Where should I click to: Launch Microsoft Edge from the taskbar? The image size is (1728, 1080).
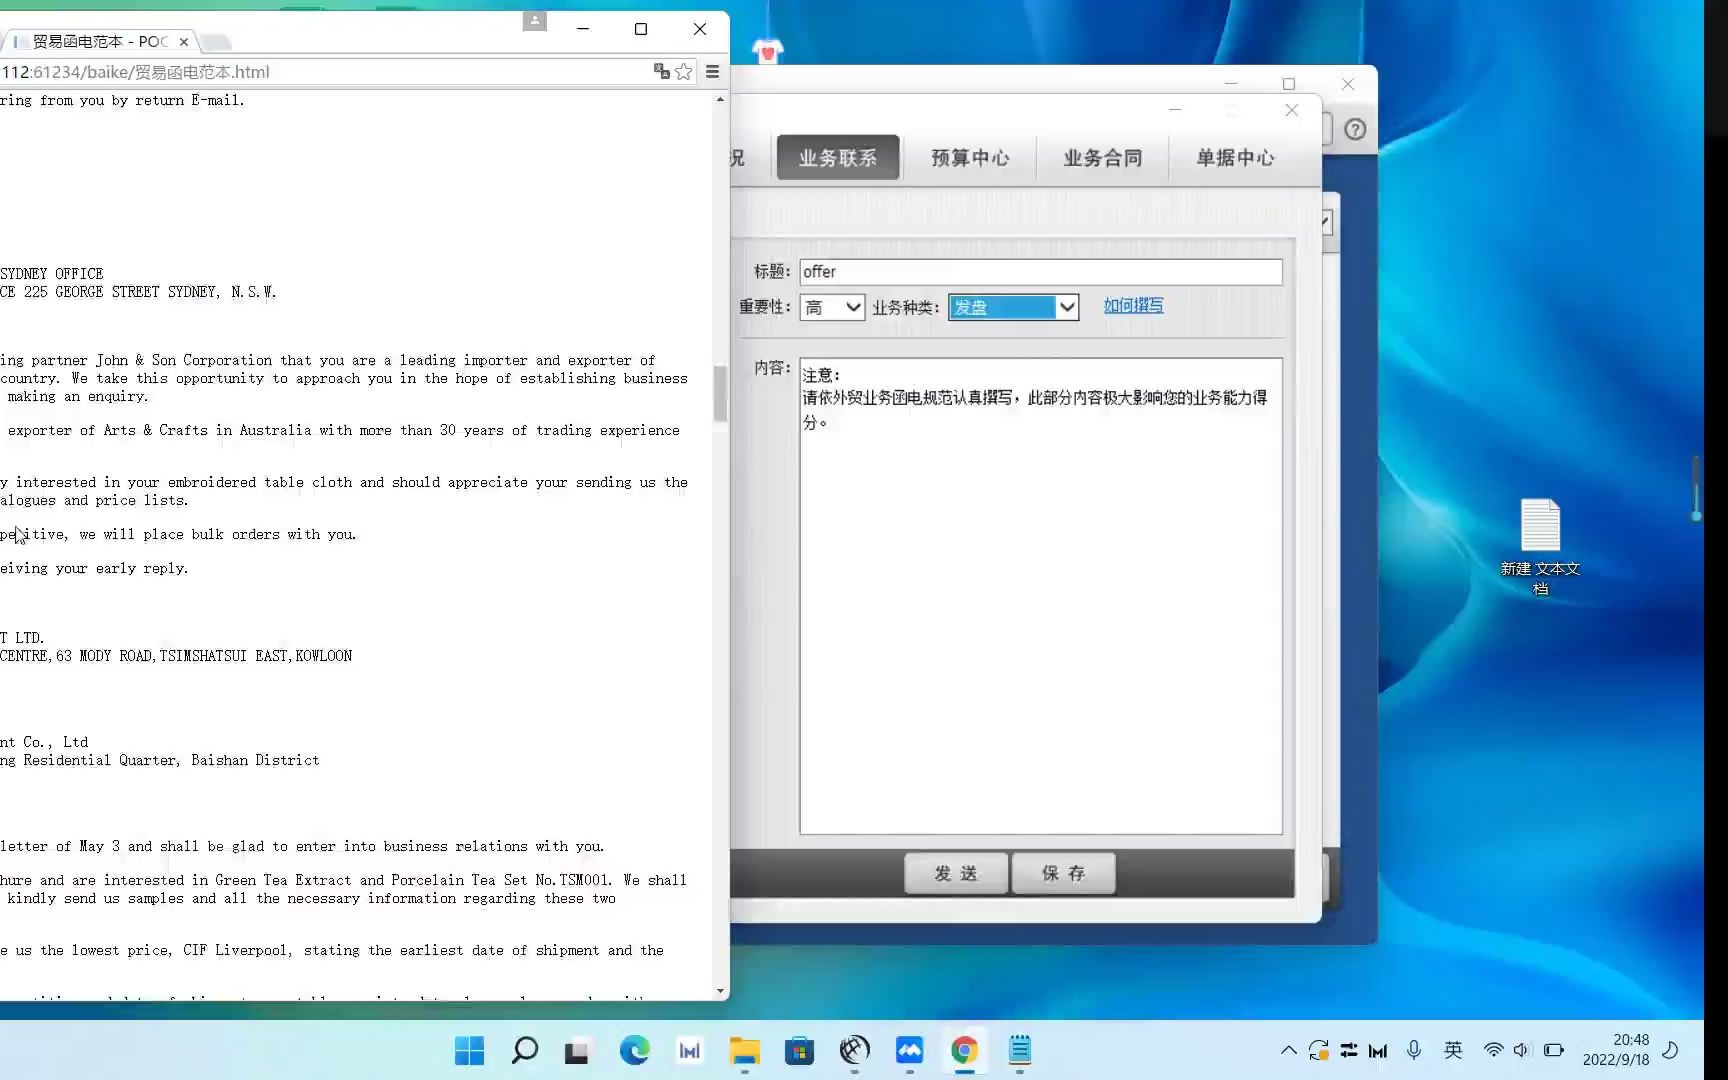click(x=634, y=1050)
